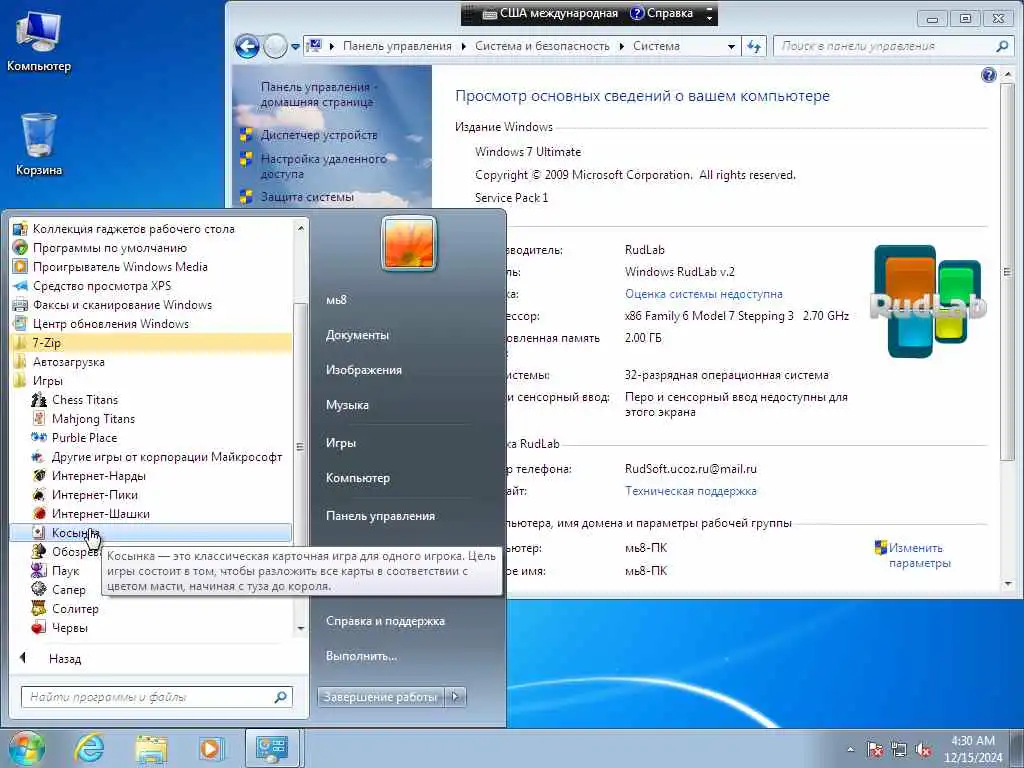1024x768 pixels.
Task: Click the help question mark icon in System window
Action: [x=988, y=75]
